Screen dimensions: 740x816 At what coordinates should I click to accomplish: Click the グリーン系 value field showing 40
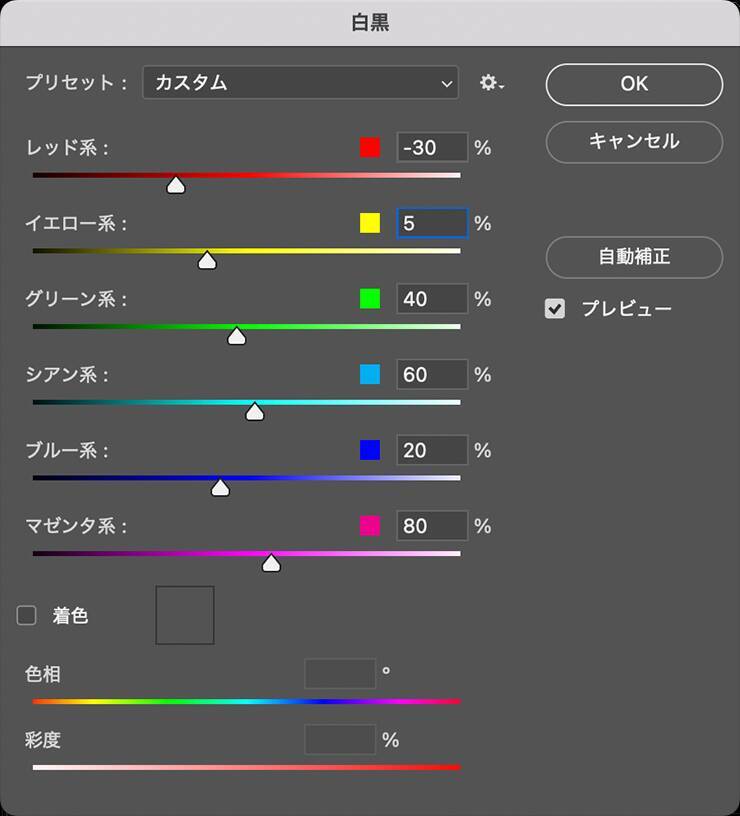[432, 299]
